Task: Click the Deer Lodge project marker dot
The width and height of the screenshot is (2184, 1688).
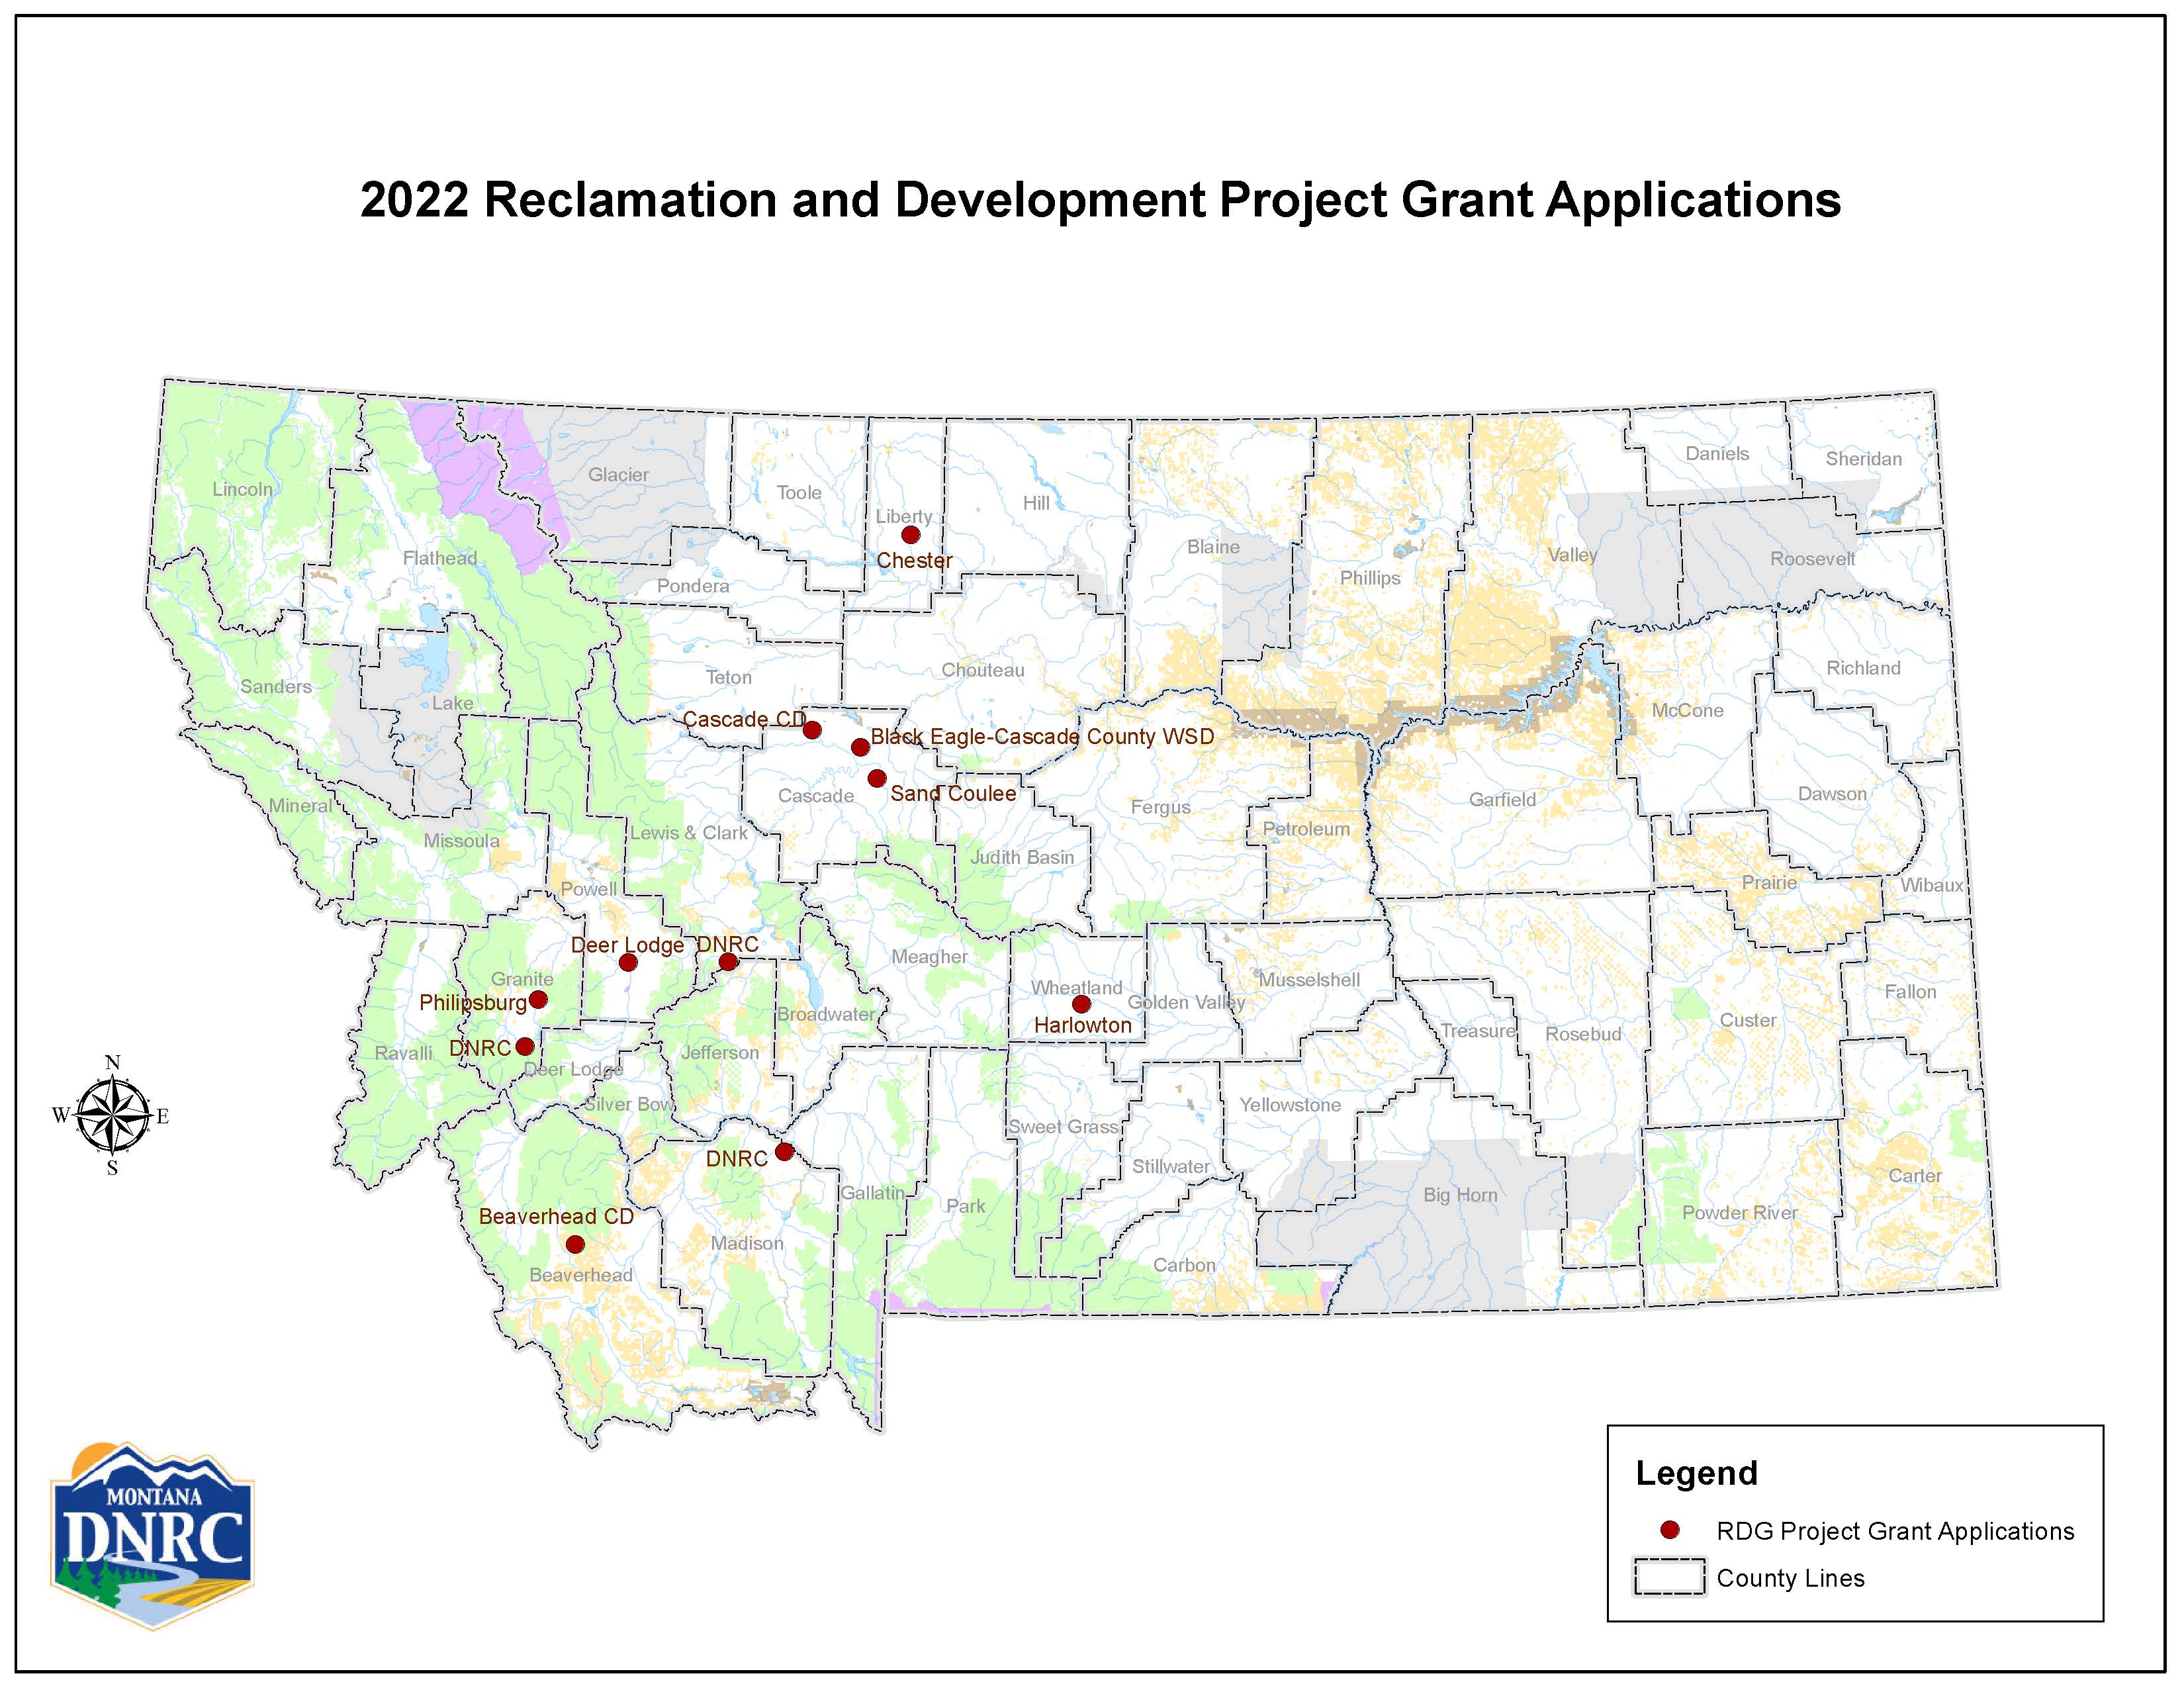Action: click(x=628, y=962)
